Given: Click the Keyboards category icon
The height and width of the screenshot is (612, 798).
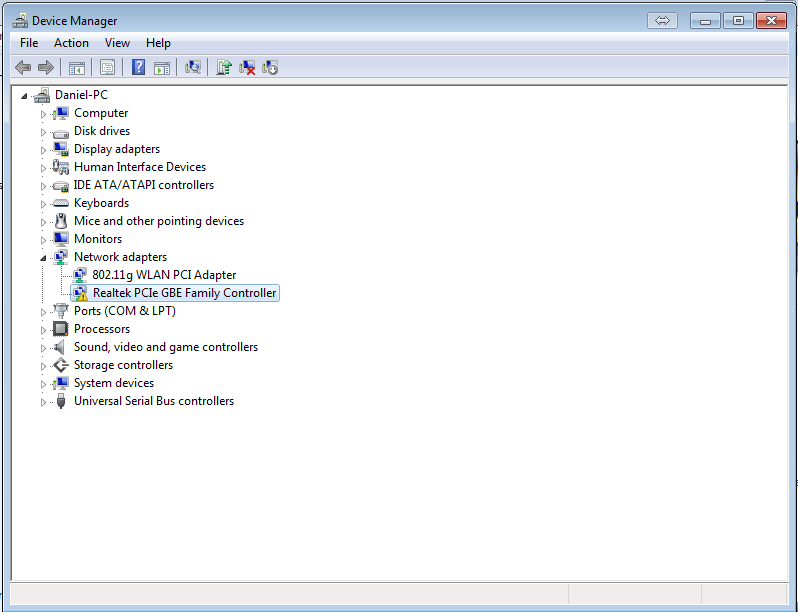Looking at the screenshot, I should 61,203.
